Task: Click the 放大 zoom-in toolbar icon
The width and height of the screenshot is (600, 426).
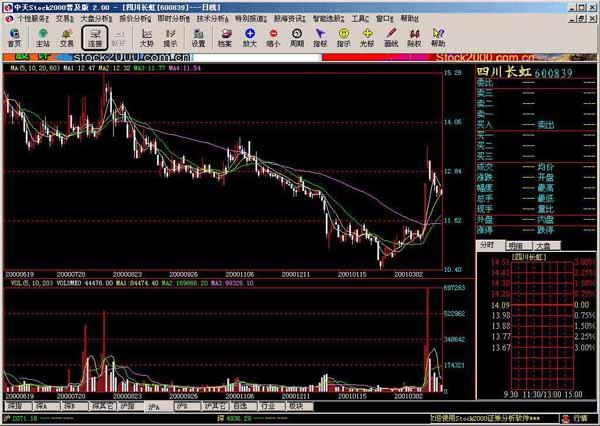Action: coord(249,38)
